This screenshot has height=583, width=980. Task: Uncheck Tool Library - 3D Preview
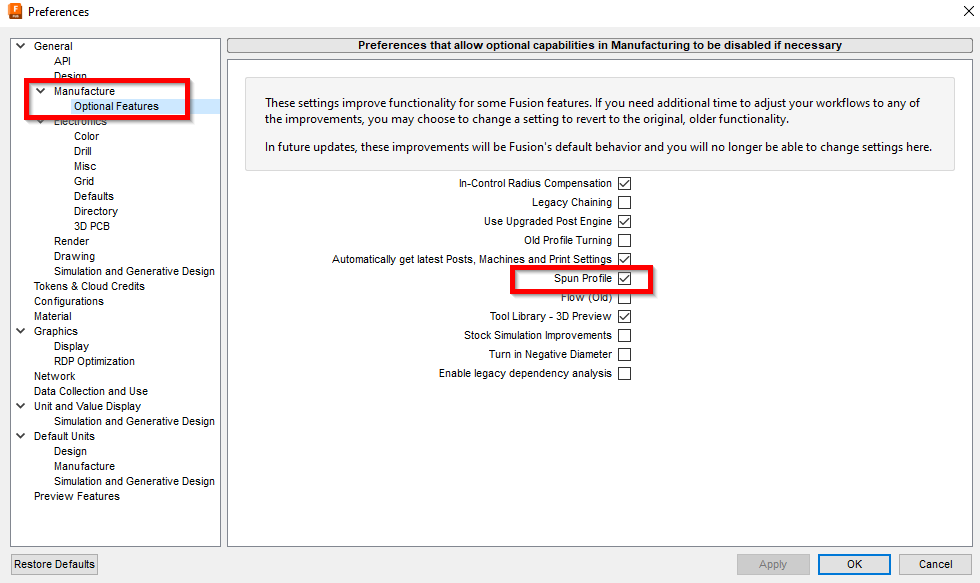624,316
